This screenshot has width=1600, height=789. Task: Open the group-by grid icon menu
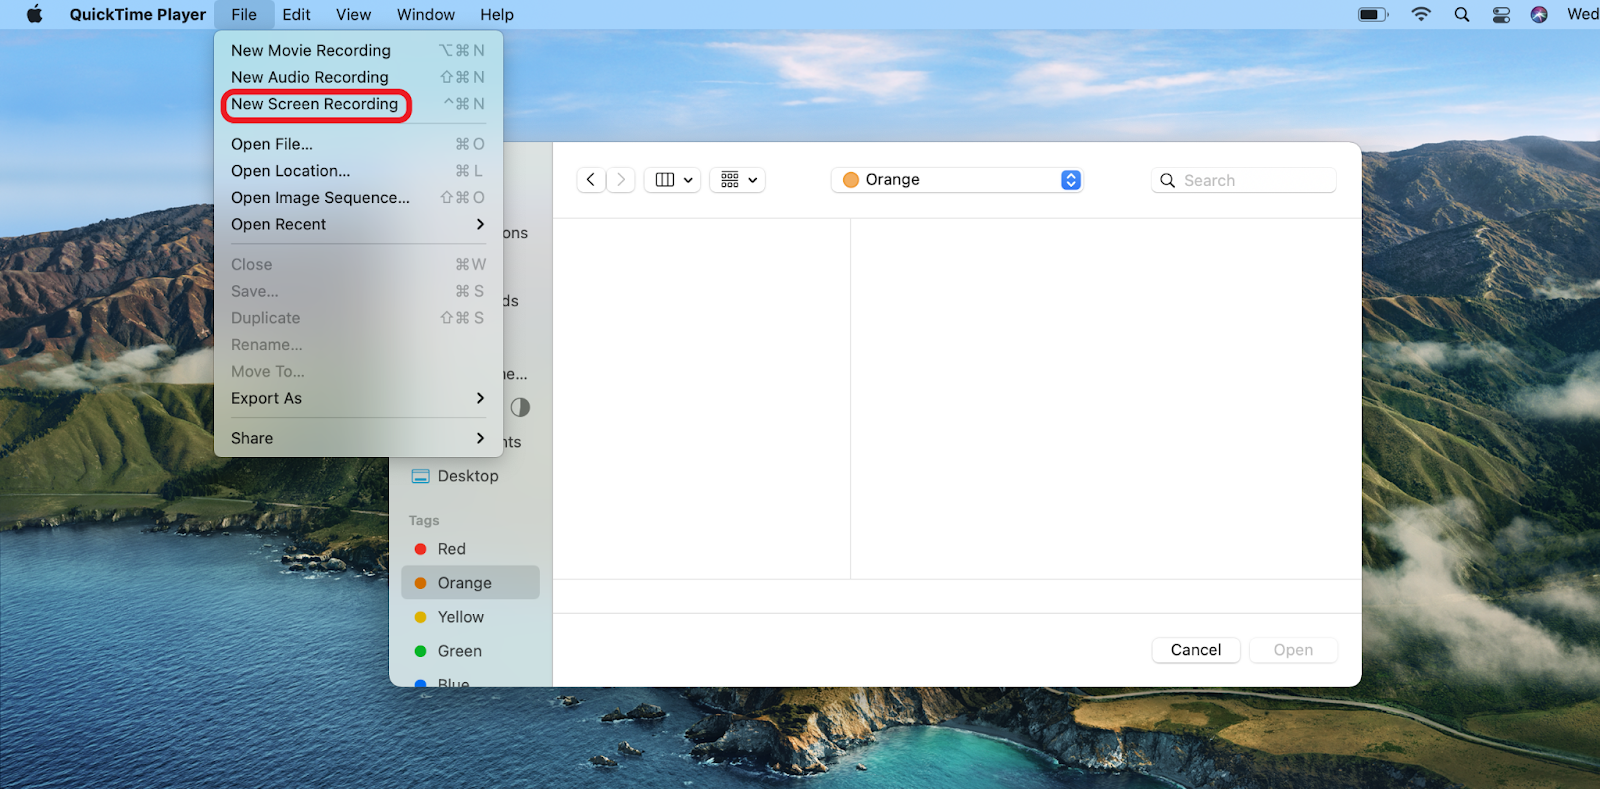tap(738, 180)
